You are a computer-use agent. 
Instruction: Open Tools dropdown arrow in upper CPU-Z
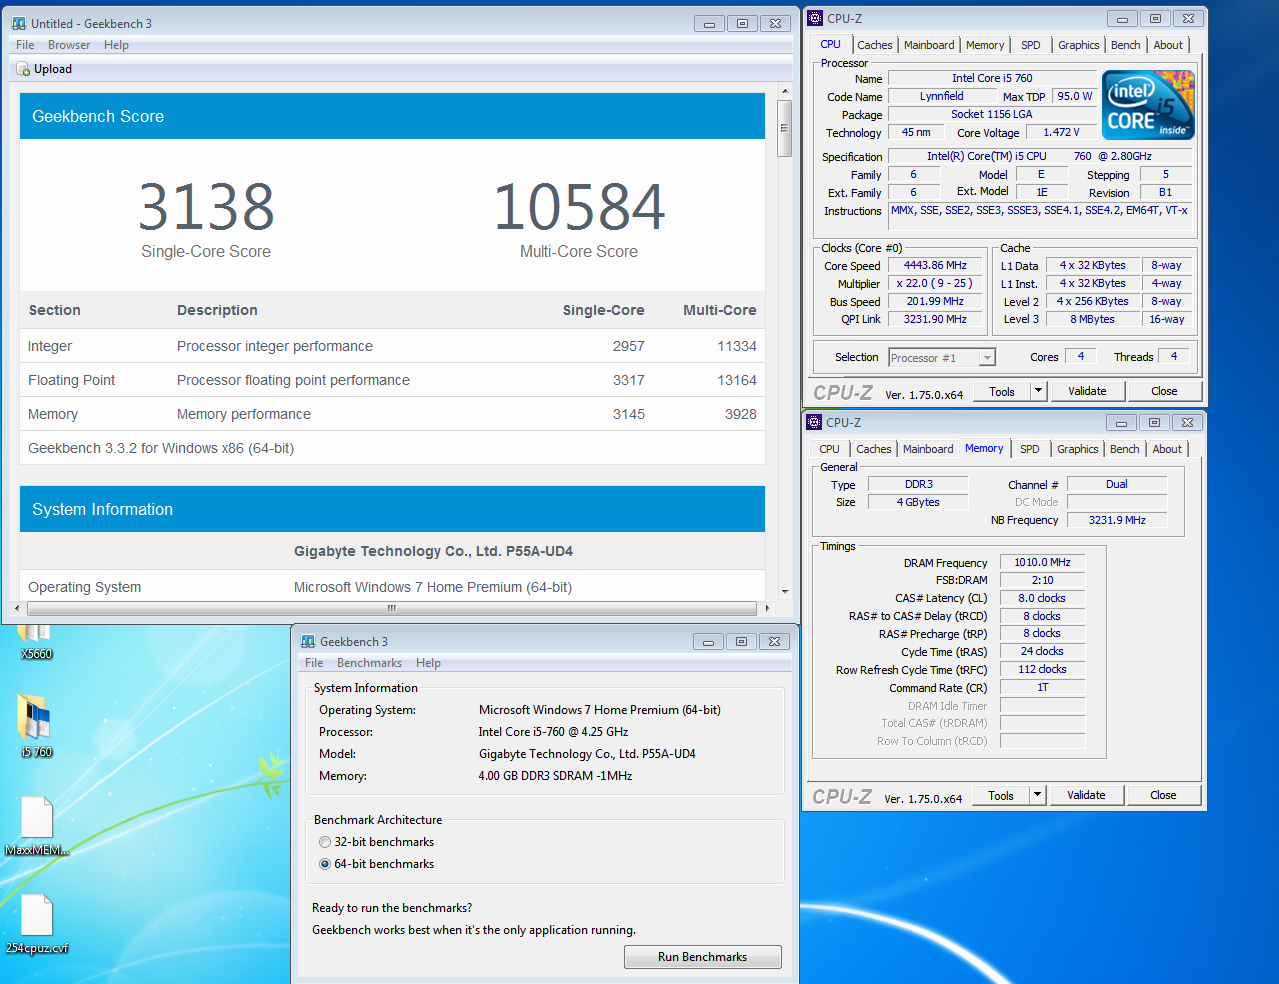(x=1038, y=391)
